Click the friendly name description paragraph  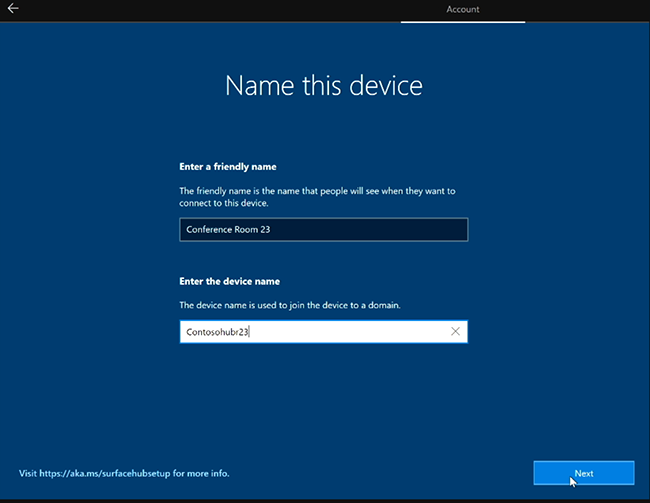point(317,197)
